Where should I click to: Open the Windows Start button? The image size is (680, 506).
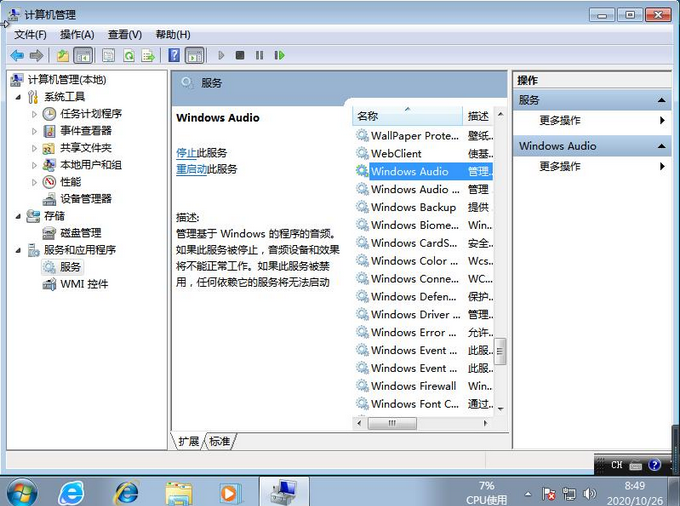pos(22,493)
